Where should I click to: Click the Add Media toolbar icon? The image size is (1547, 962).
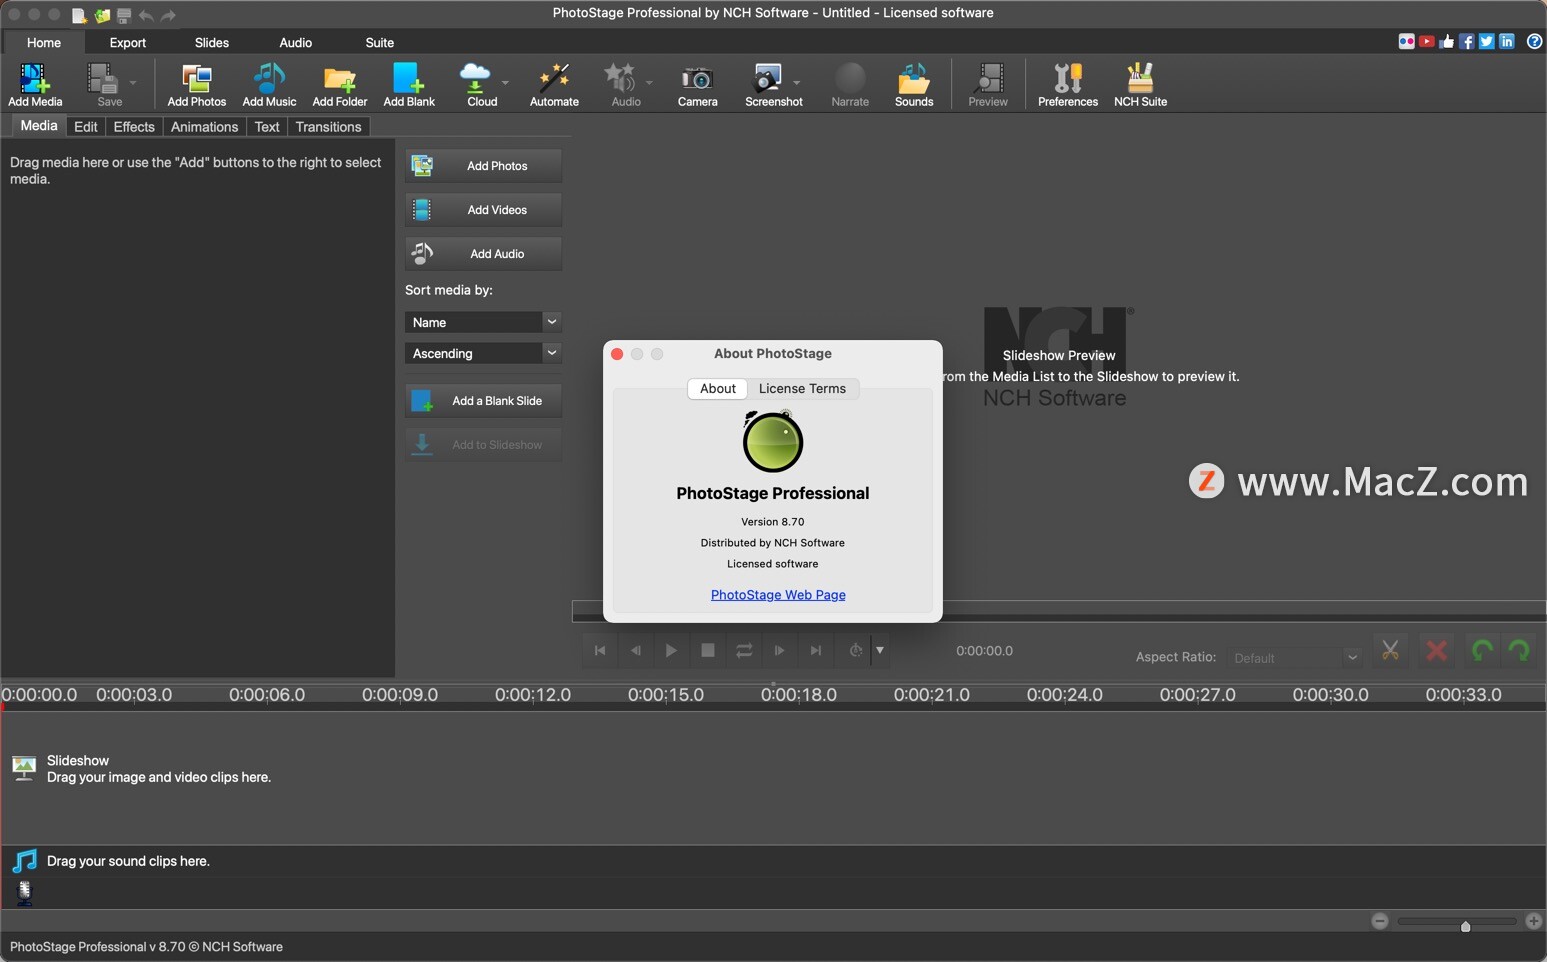coord(35,85)
